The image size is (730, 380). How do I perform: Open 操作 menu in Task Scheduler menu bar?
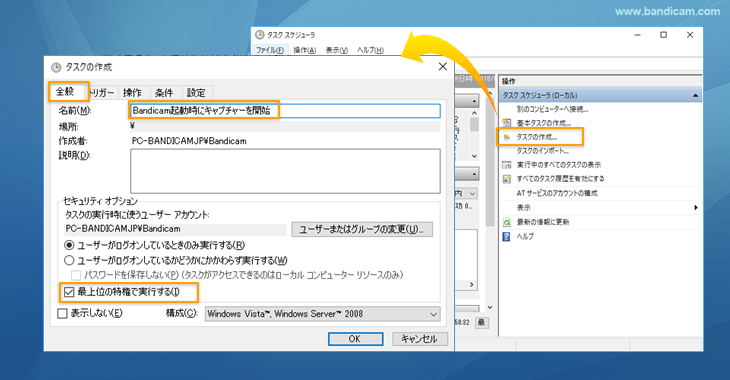click(x=304, y=50)
